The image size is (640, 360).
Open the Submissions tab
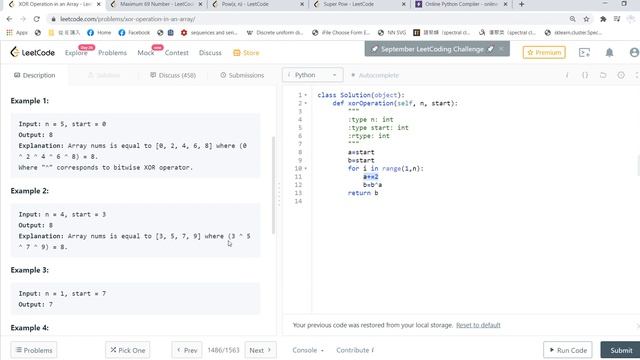[242, 75]
